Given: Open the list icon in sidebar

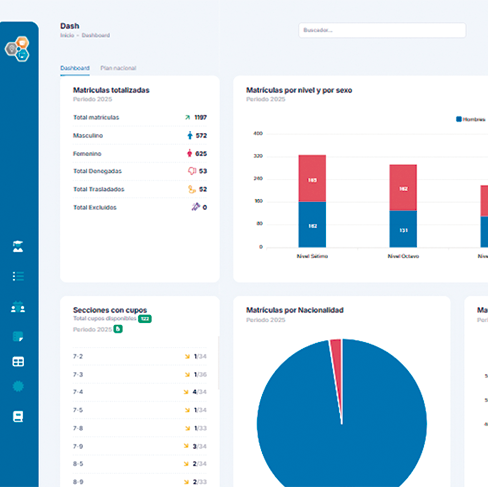Looking at the screenshot, I should [18, 276].
